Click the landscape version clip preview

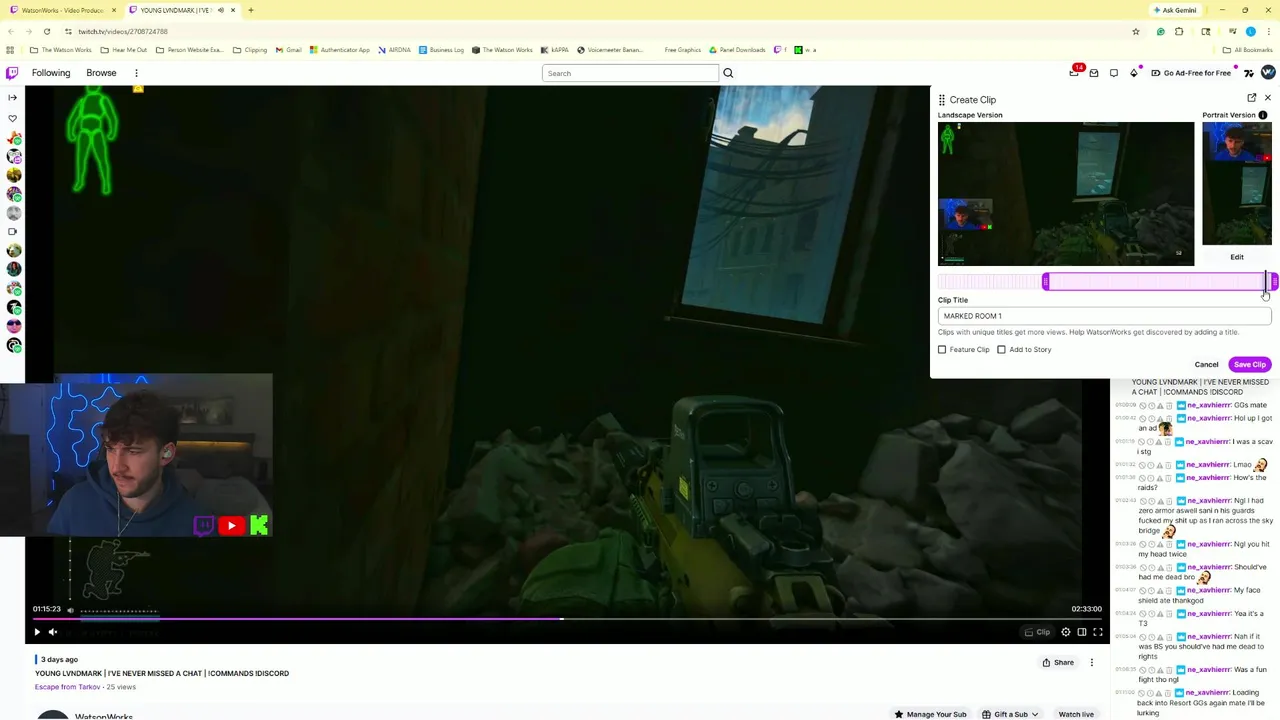coord(1066,193)
